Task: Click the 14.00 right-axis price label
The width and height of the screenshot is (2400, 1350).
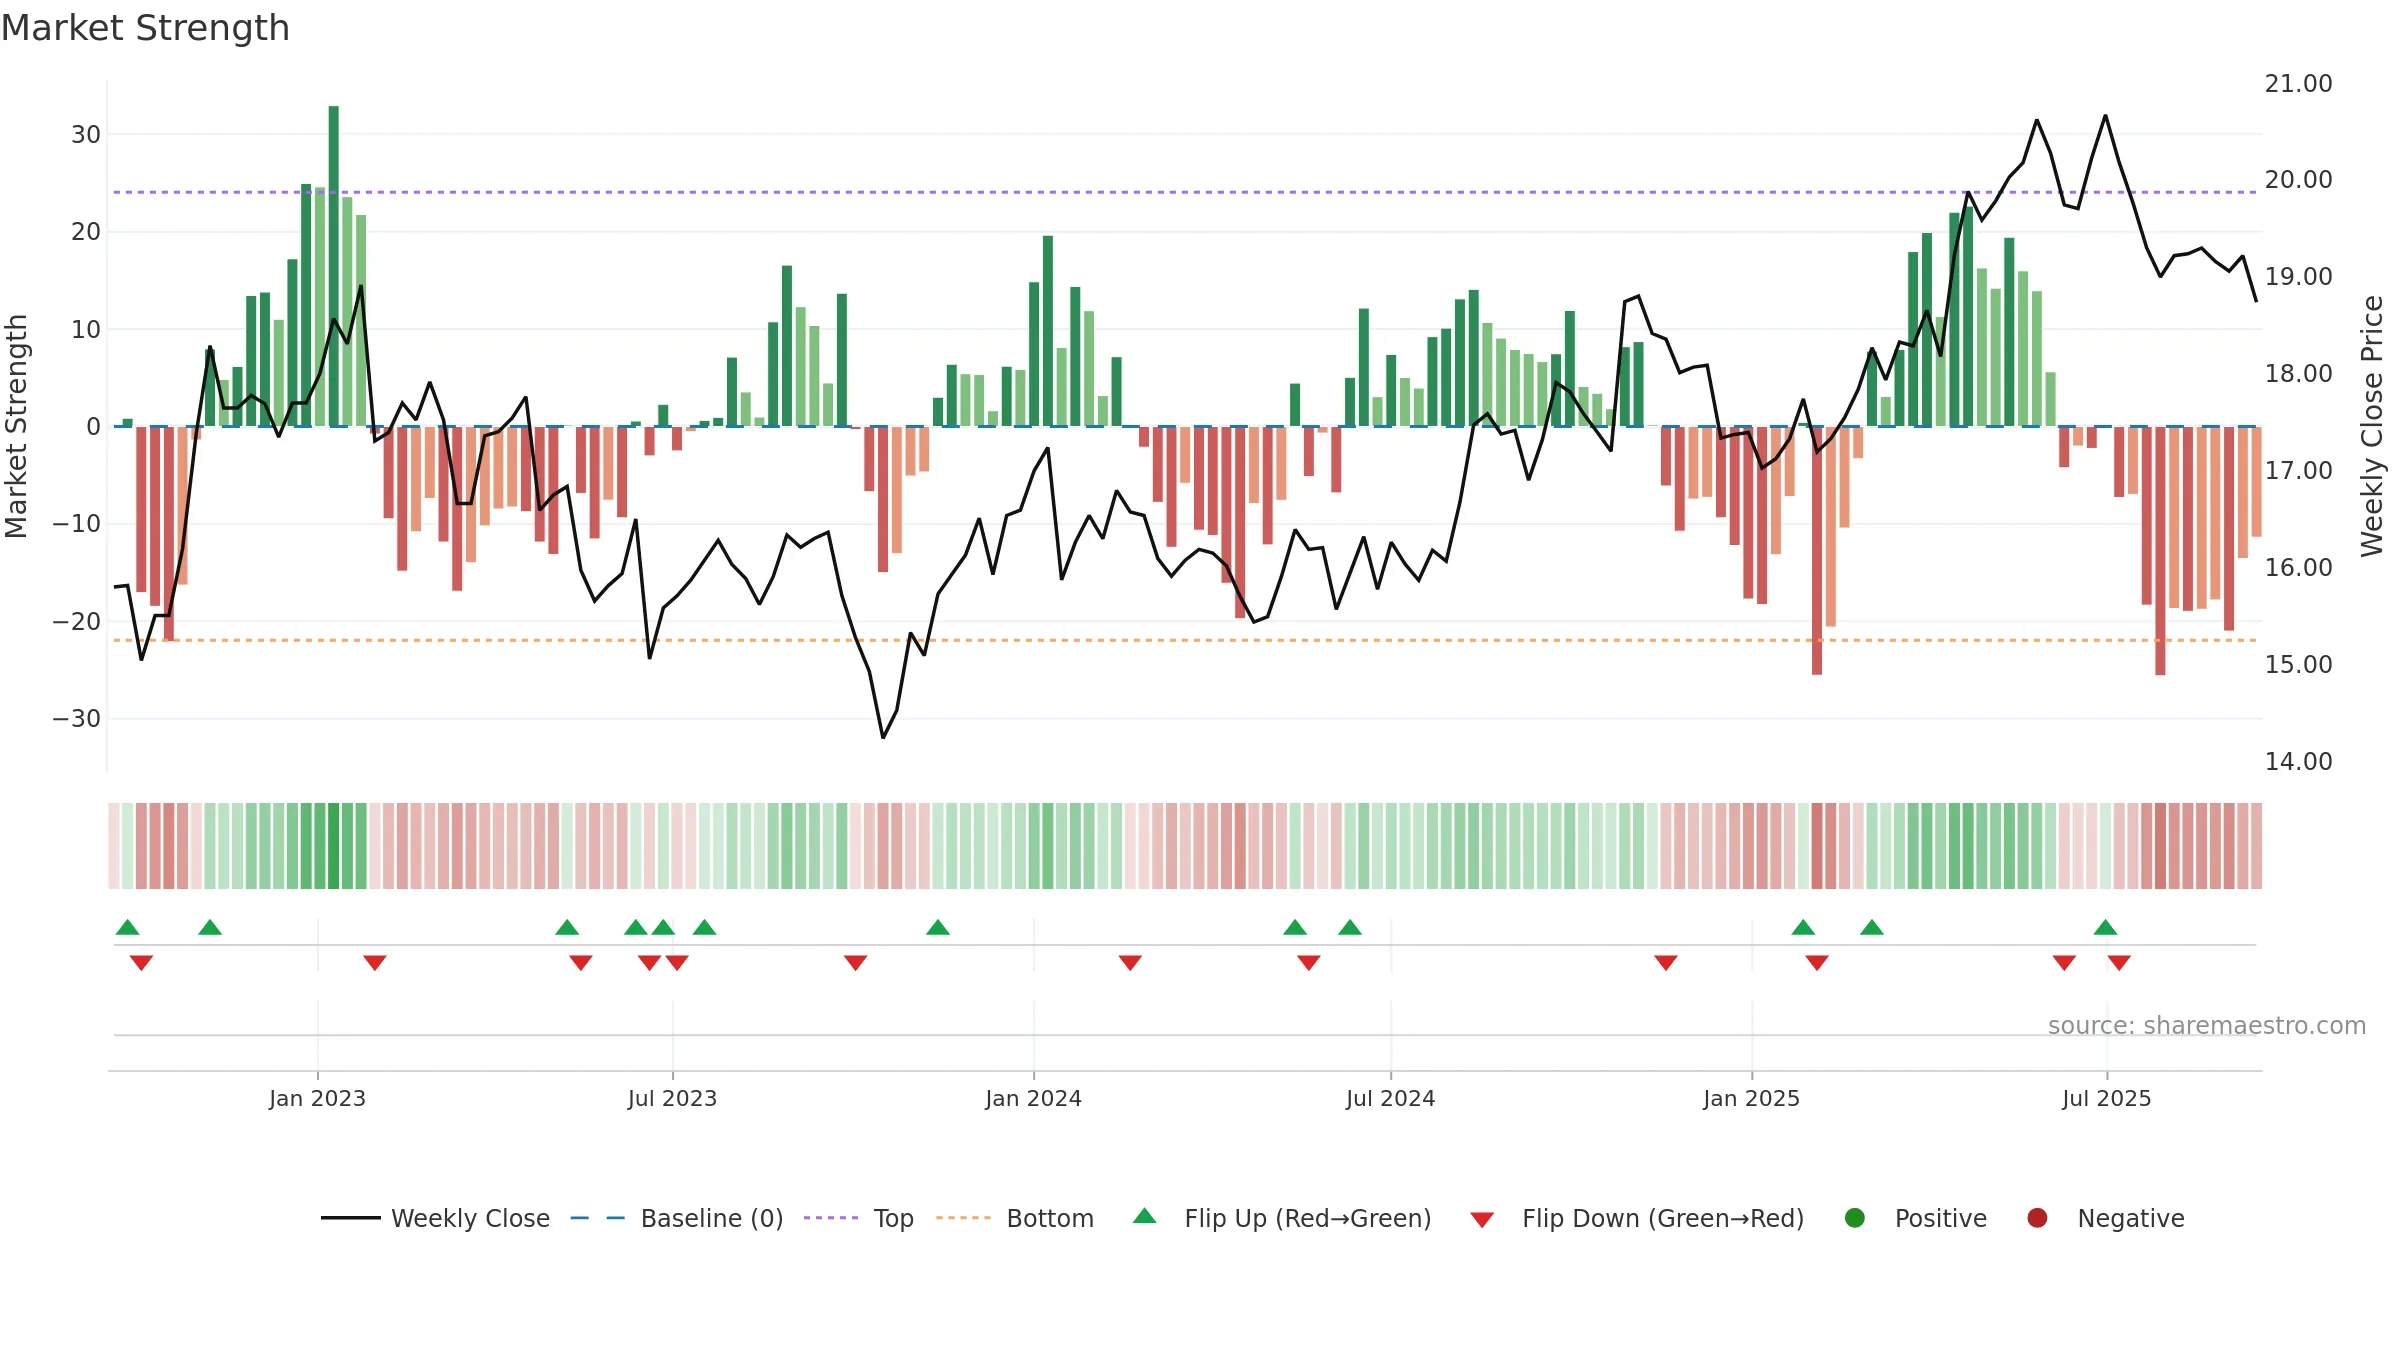Action: (2298, 762)
